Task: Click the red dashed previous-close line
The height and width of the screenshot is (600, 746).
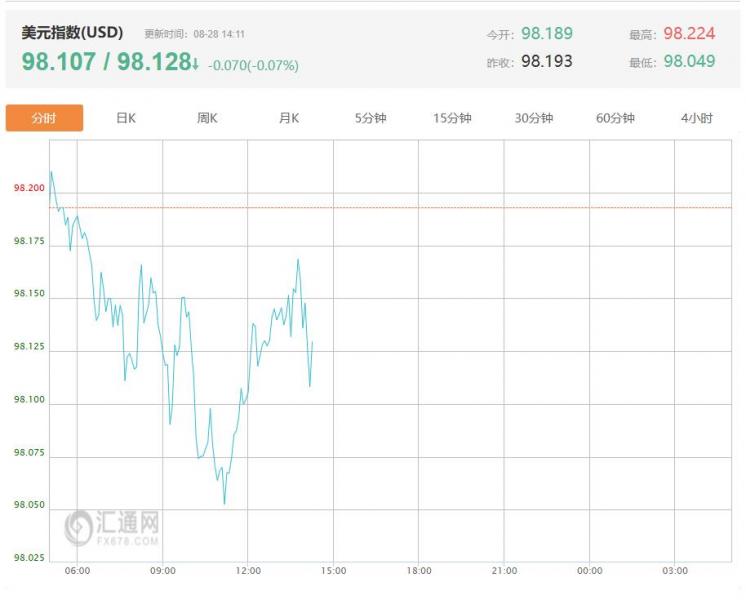Action: pos(500,208)
